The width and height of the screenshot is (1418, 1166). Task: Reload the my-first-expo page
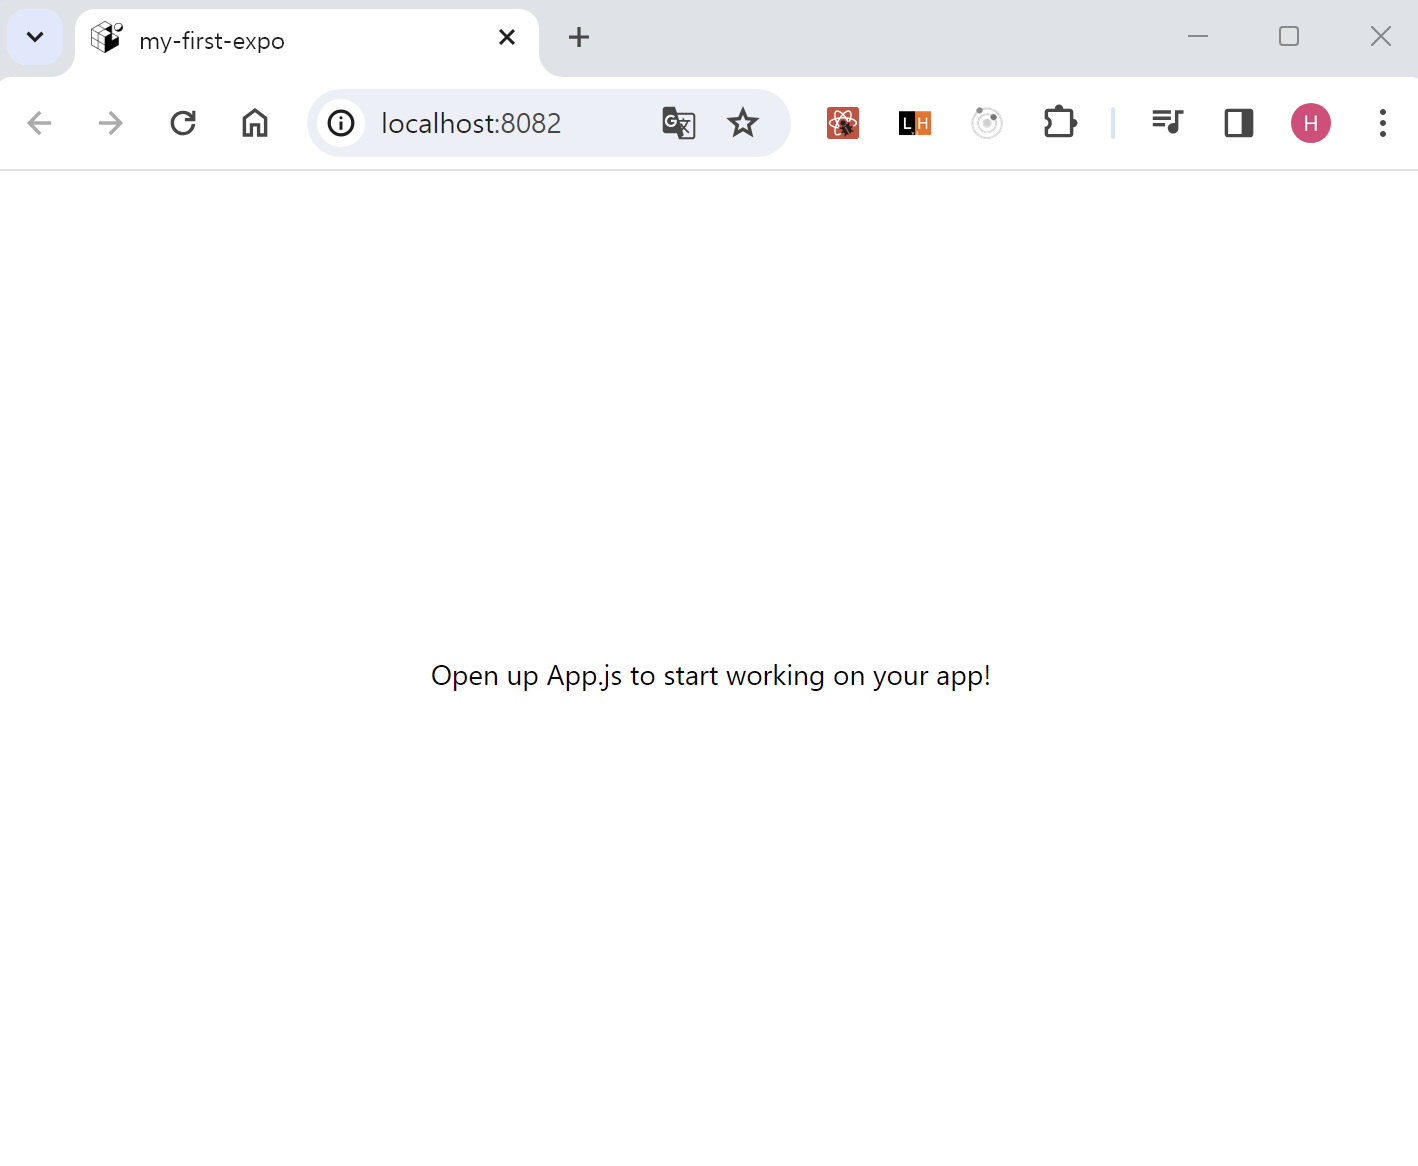(x=182, y=122)
